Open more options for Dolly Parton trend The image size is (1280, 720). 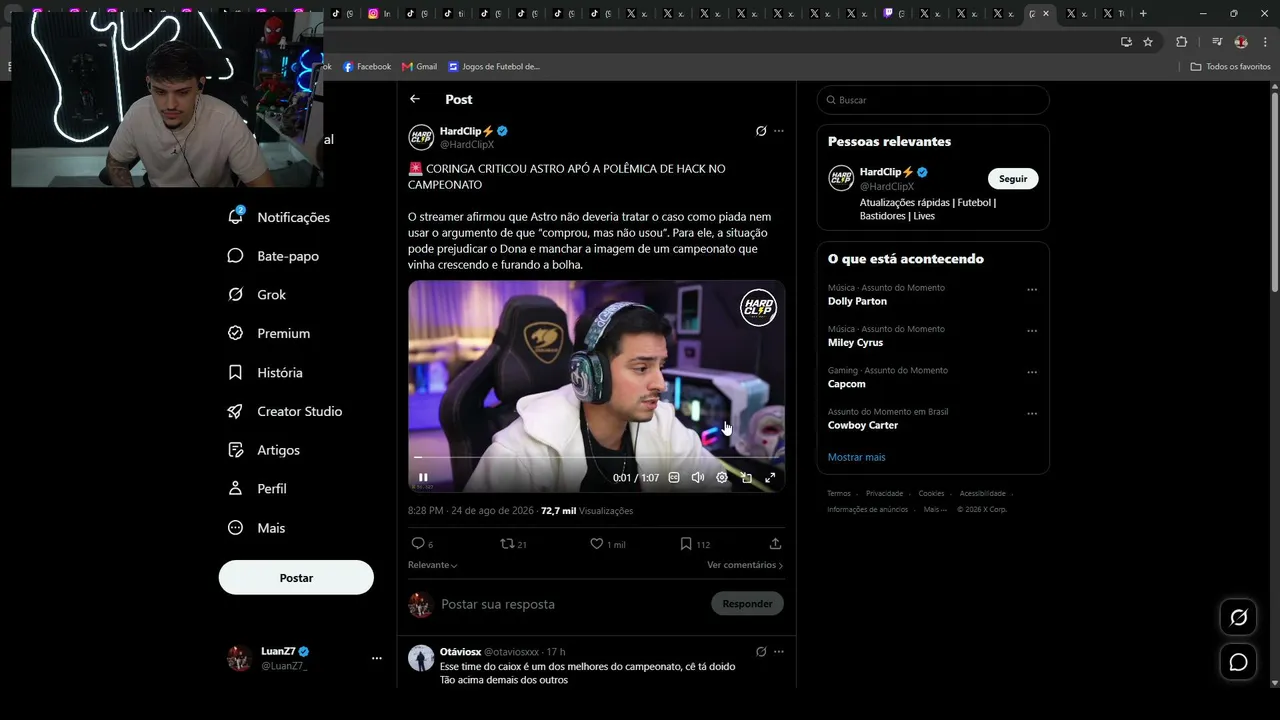point(1032,290)
